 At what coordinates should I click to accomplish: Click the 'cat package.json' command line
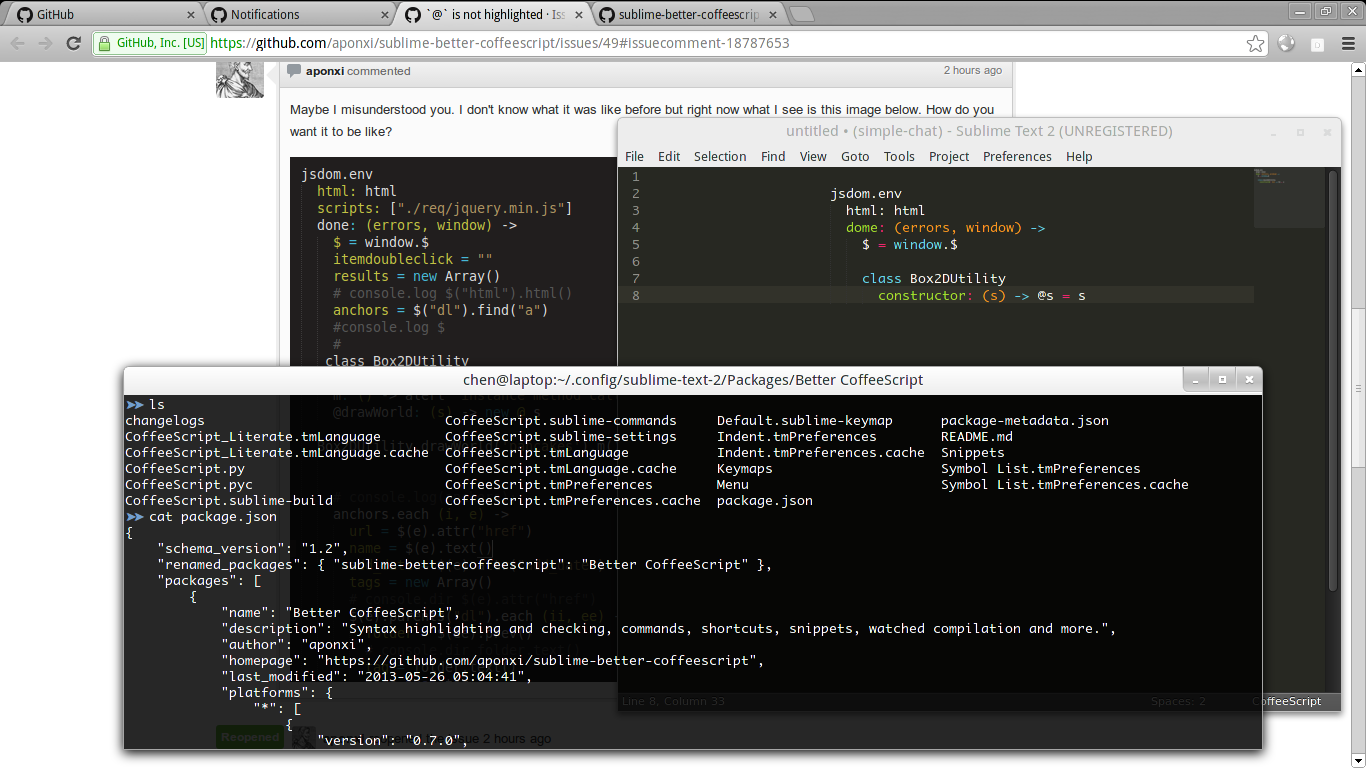pos(213,516)
